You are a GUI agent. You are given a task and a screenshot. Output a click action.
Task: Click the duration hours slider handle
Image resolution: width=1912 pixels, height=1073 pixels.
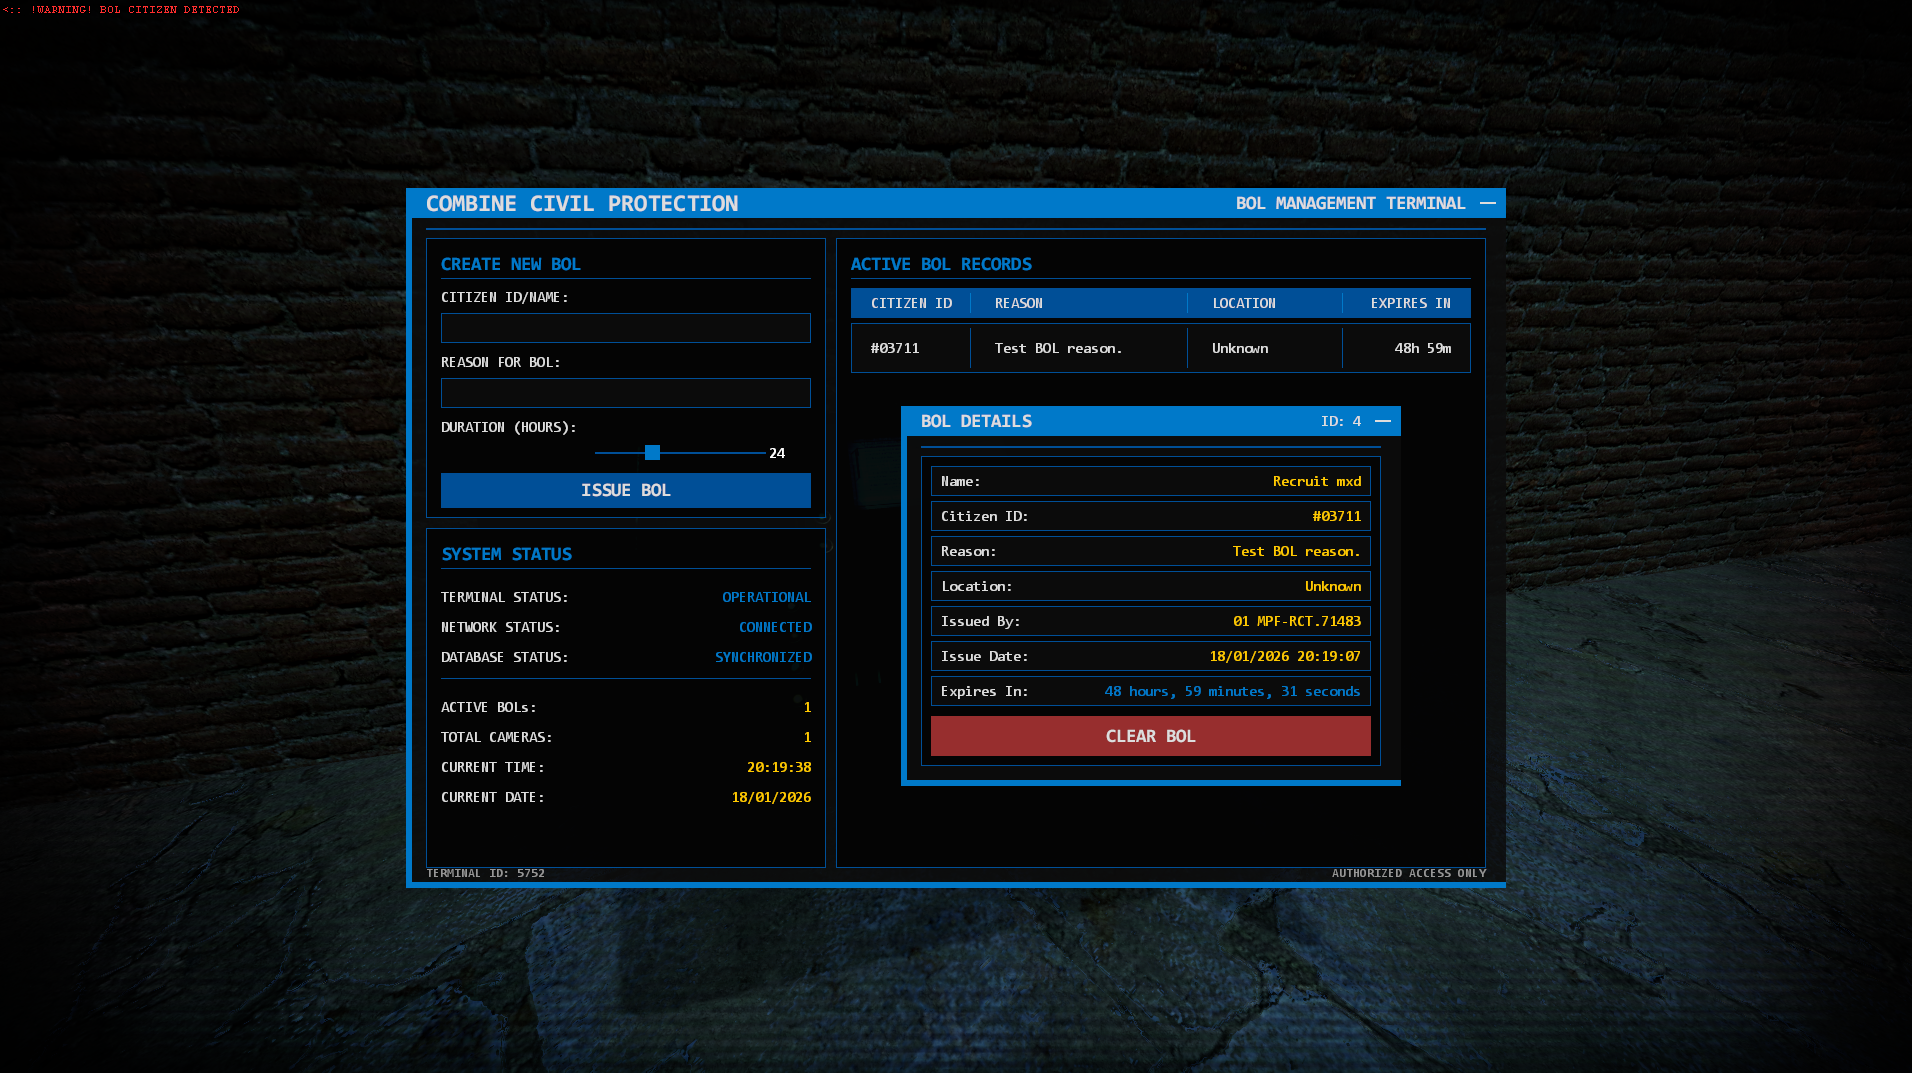click(x=652, y=453)
